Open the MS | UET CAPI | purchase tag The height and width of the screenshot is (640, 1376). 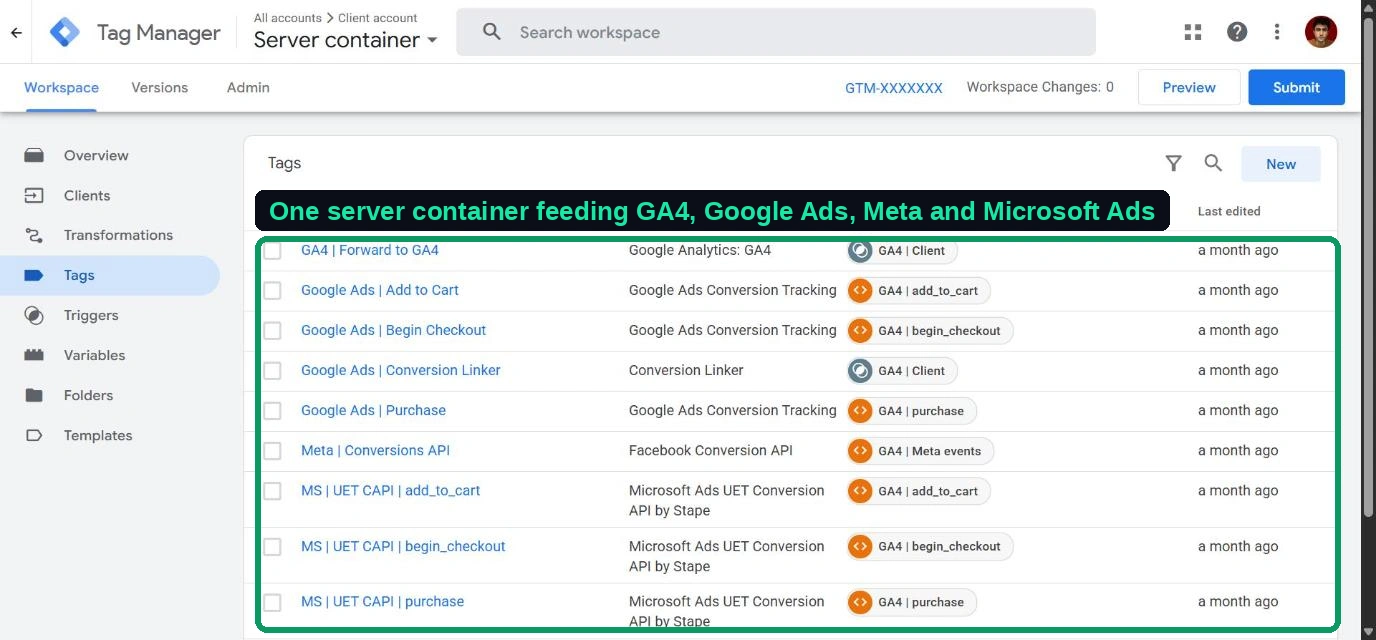[x=382, y=601]
